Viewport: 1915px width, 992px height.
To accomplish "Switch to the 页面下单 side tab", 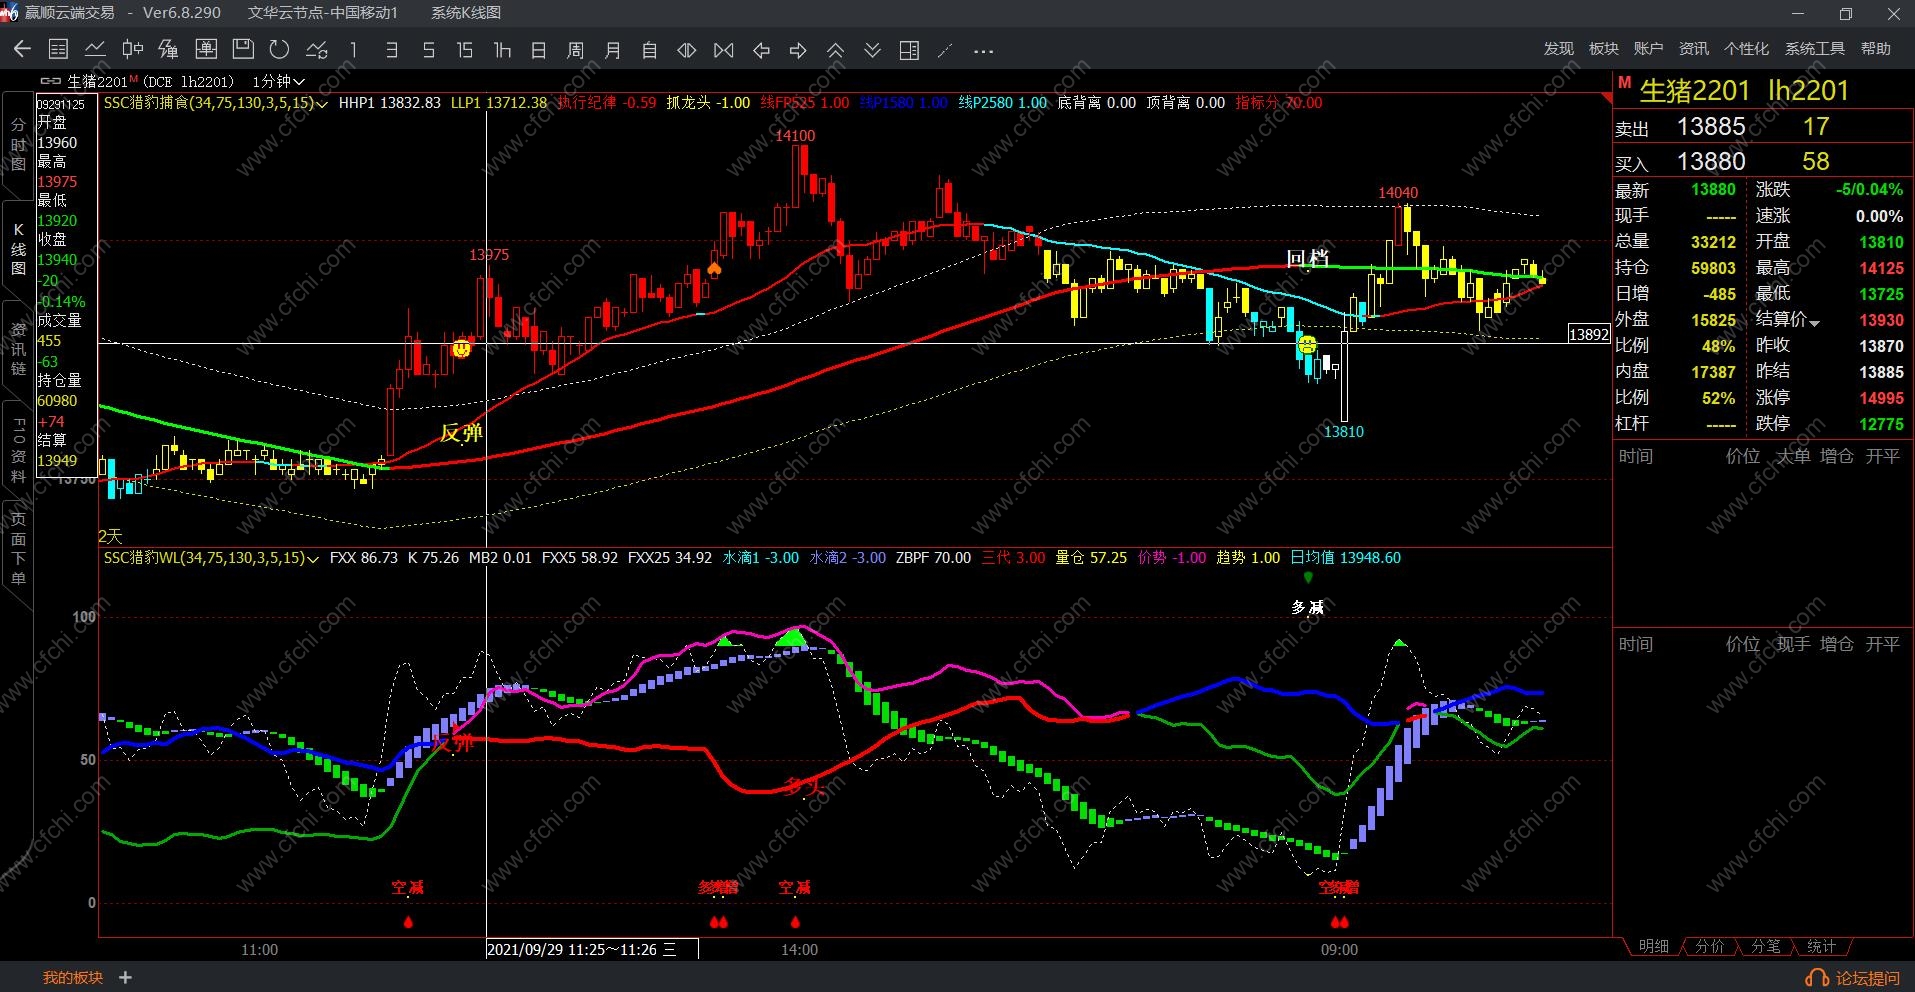I will (18, 548).
